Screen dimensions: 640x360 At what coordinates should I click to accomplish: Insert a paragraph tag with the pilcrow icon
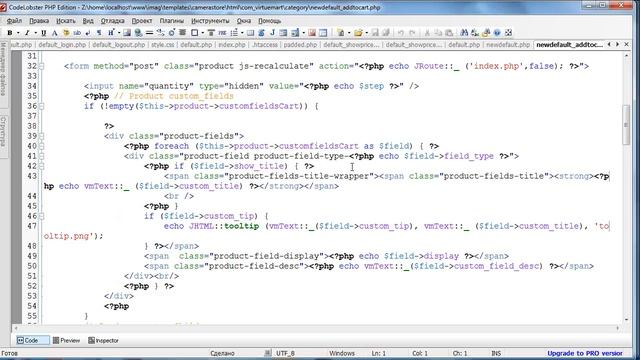pyautogui.click(x=99, y=33)
